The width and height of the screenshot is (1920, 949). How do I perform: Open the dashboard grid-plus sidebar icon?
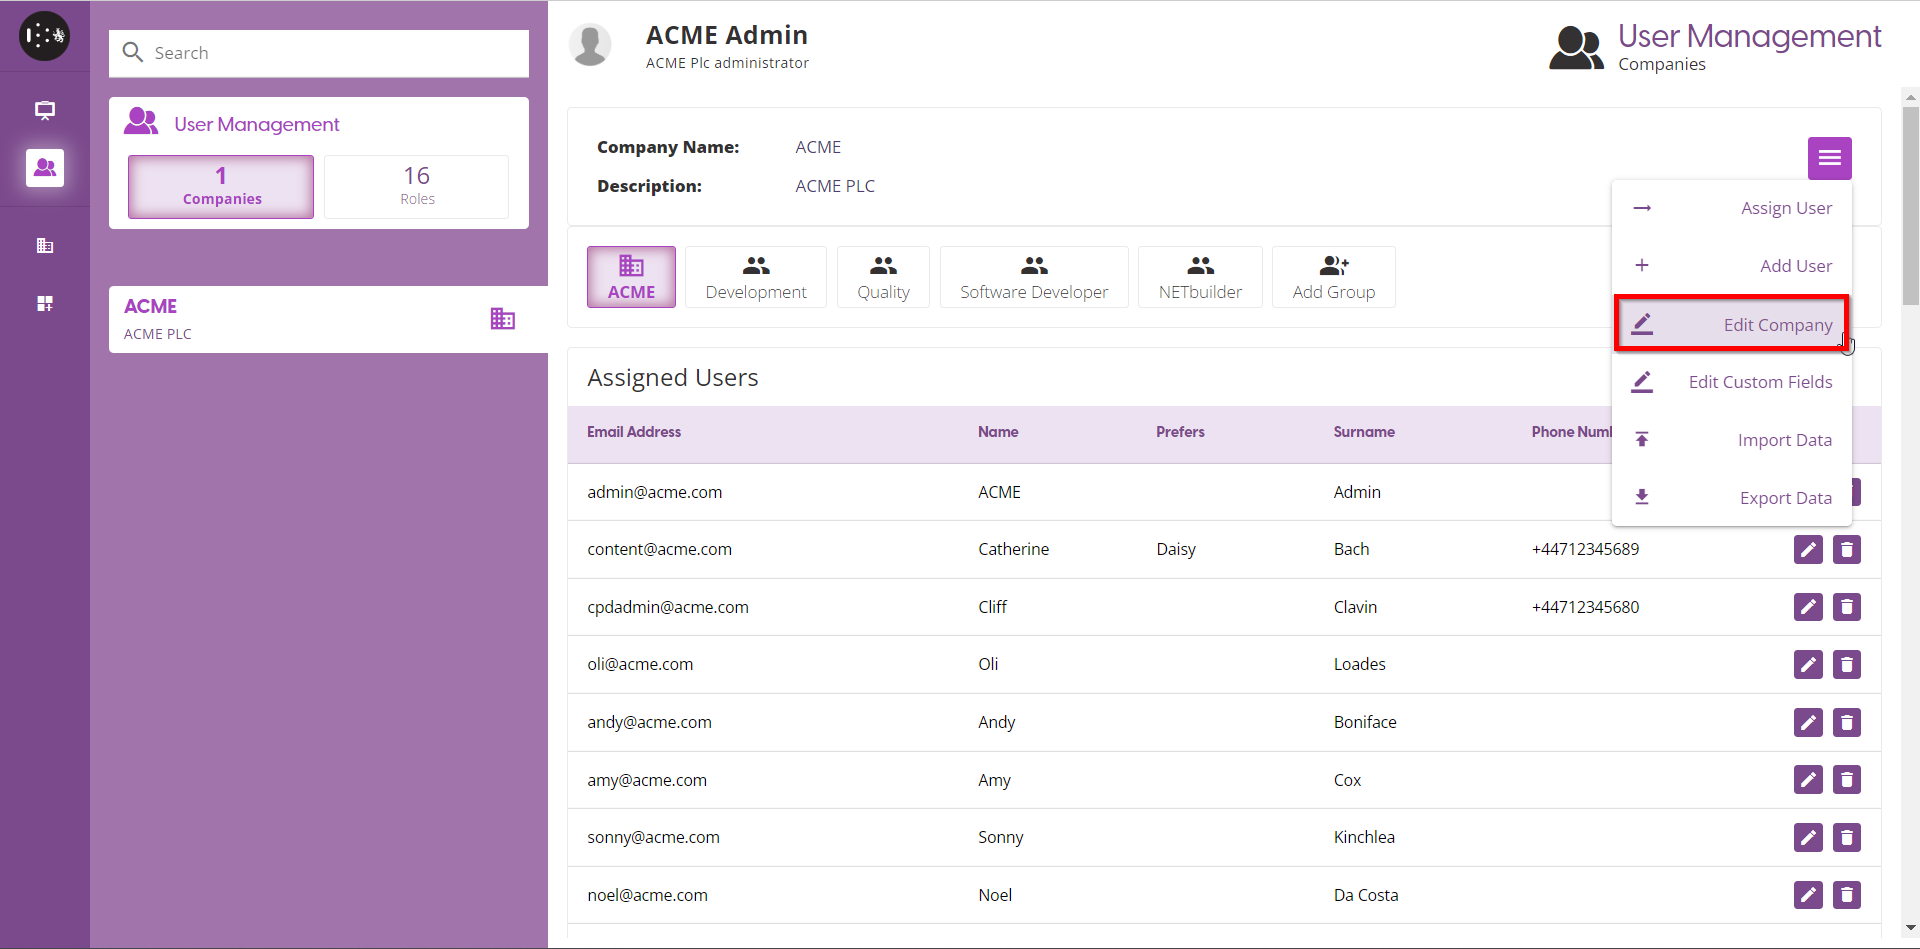(45, 304)
